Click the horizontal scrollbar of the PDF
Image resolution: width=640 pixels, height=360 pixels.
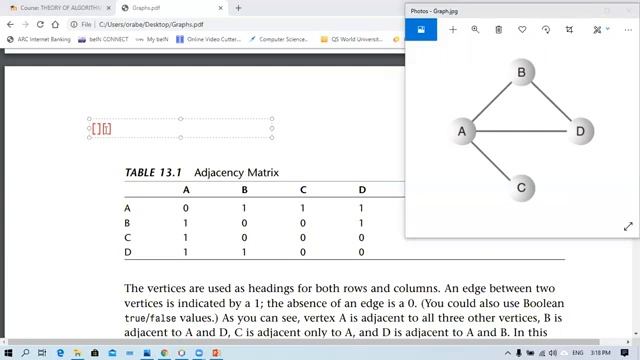tap(304, 342)
